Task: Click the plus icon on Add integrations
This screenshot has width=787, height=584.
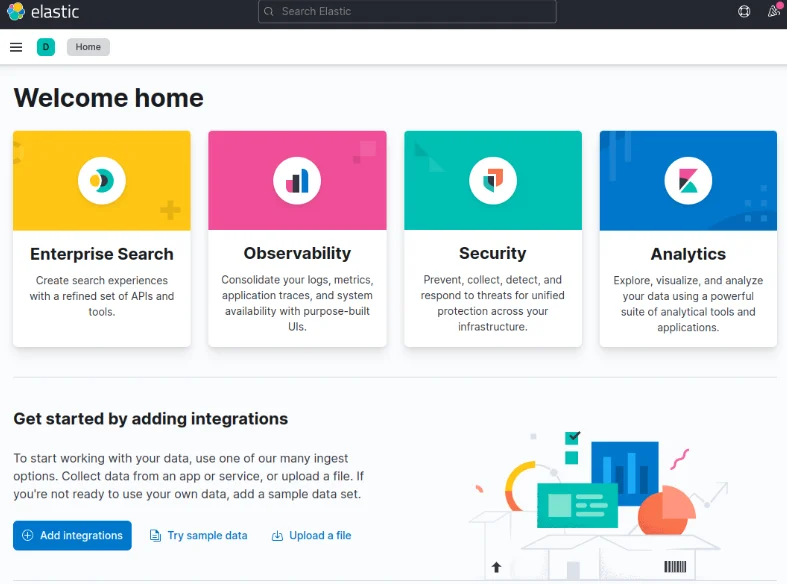Action: (28, 535)
